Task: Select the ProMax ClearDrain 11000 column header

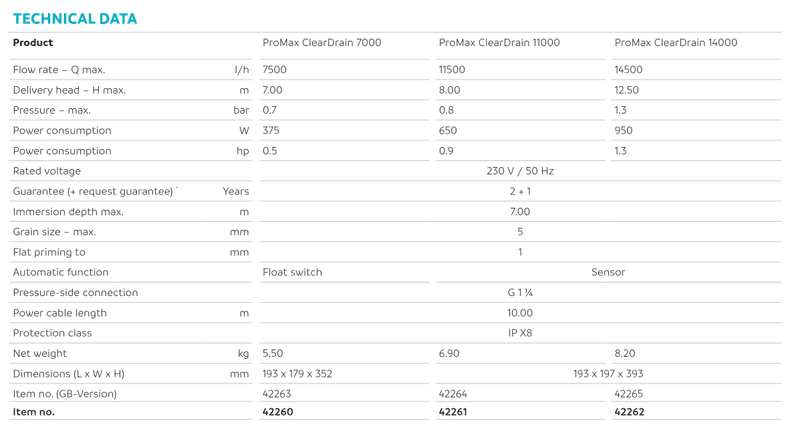Action: click(x=499, y=43)
